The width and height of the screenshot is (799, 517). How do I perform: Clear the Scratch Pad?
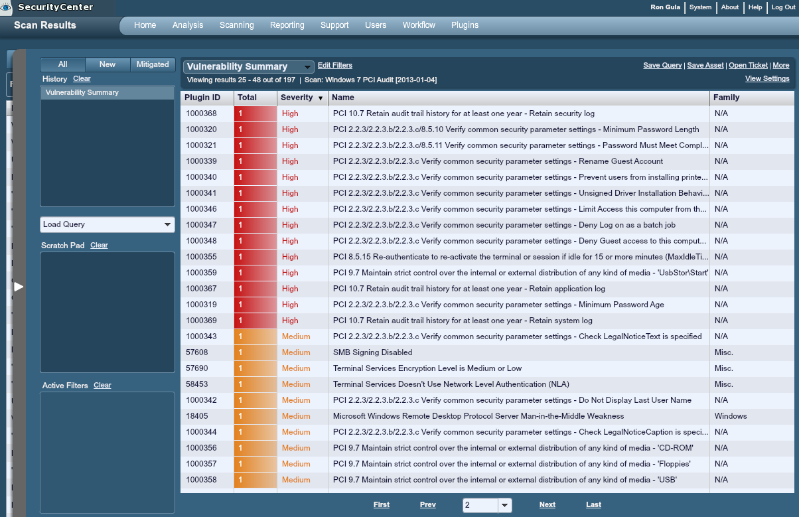click(x=99, y=245)
